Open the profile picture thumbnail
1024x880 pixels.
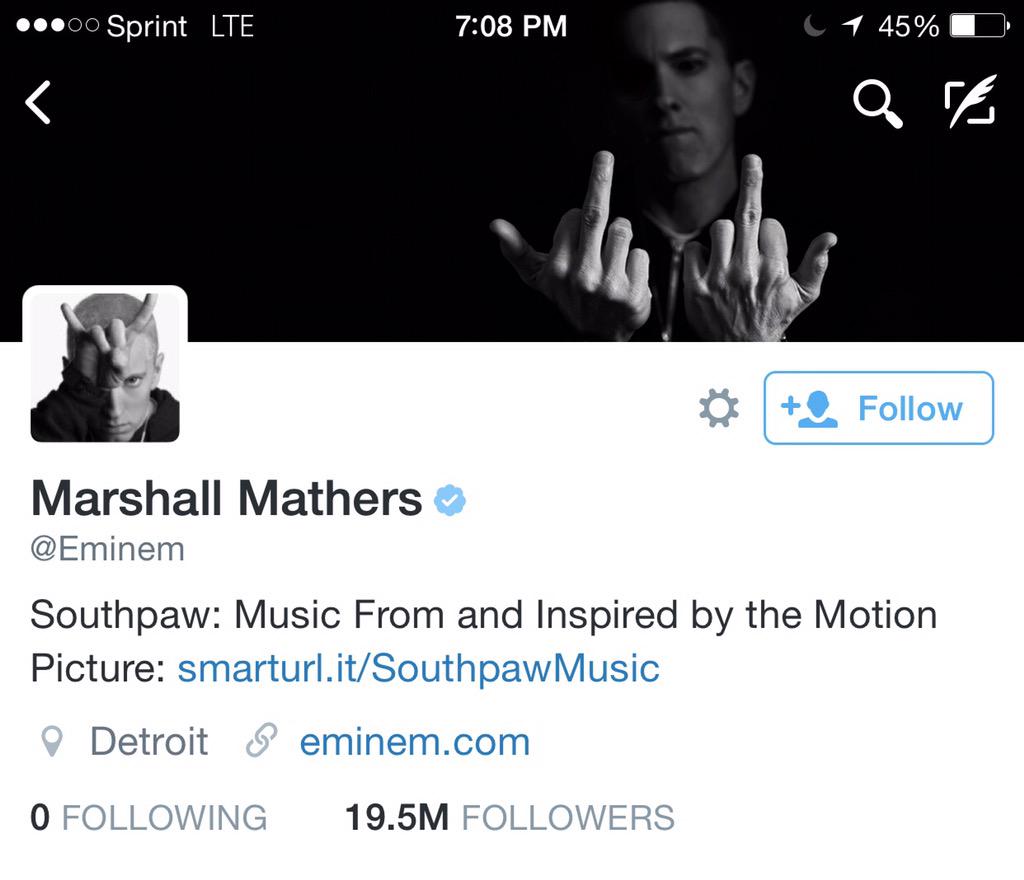105,366
